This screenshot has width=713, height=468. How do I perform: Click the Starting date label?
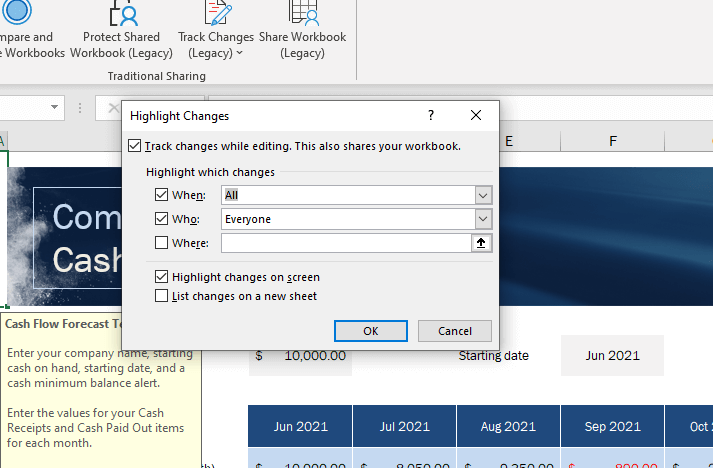(493, 355)
